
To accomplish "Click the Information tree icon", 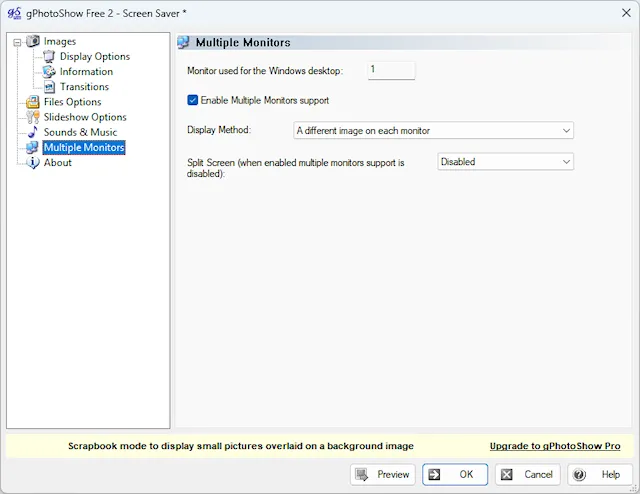I will 49,71.
